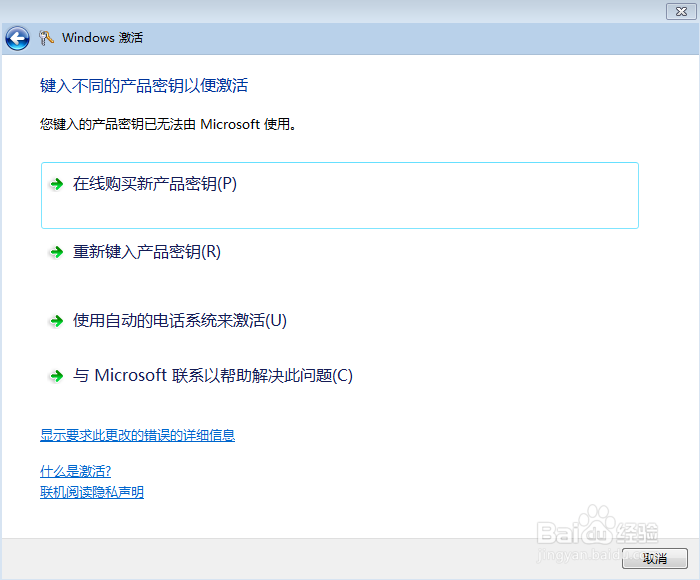Click green arrow beside 使用自动的电话系统来激活
Viewport: 700px width, 580px height.
(x=57, y=321)
